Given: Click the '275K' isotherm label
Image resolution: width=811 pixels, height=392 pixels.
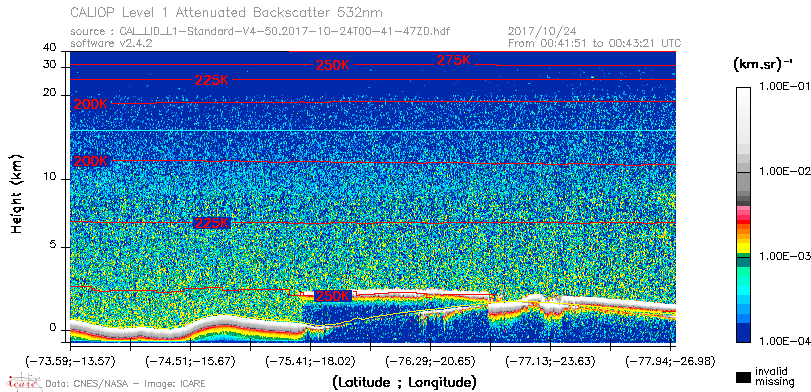Looking at the screenshot, I should click(x=454, y=60).
